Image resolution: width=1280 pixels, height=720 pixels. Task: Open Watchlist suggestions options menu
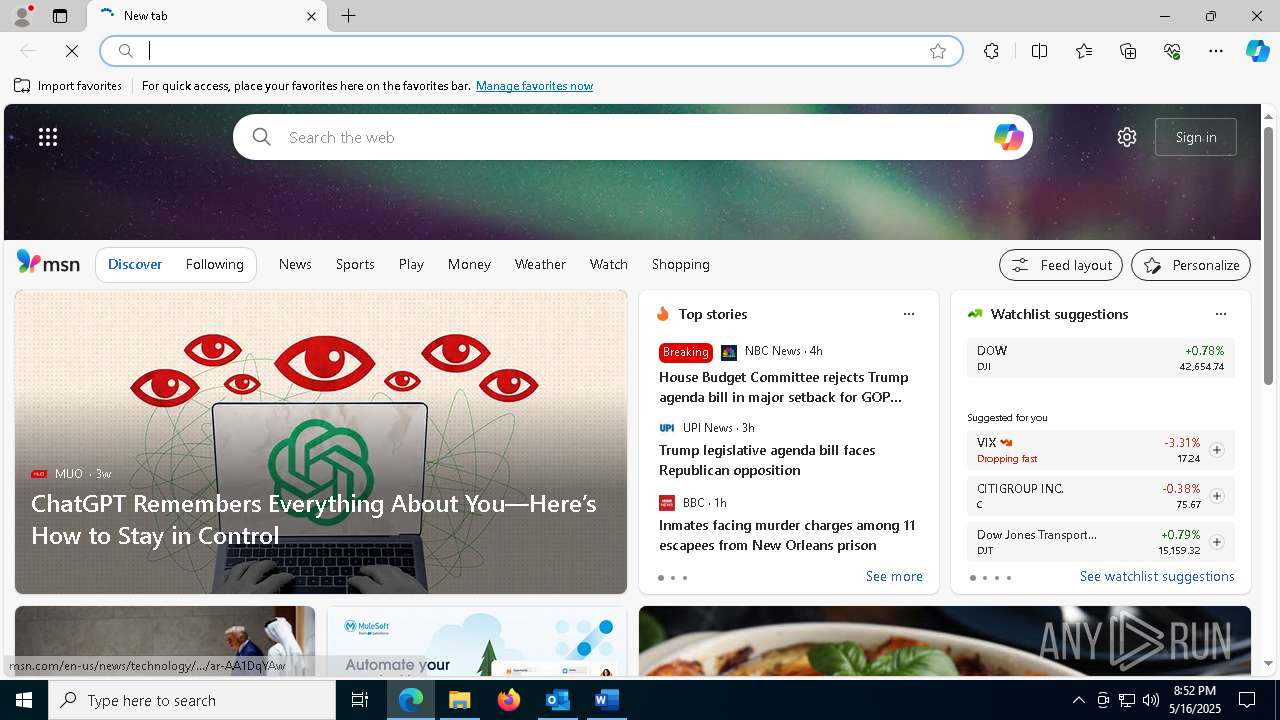pyautogui.click(x=1221, y=314)
